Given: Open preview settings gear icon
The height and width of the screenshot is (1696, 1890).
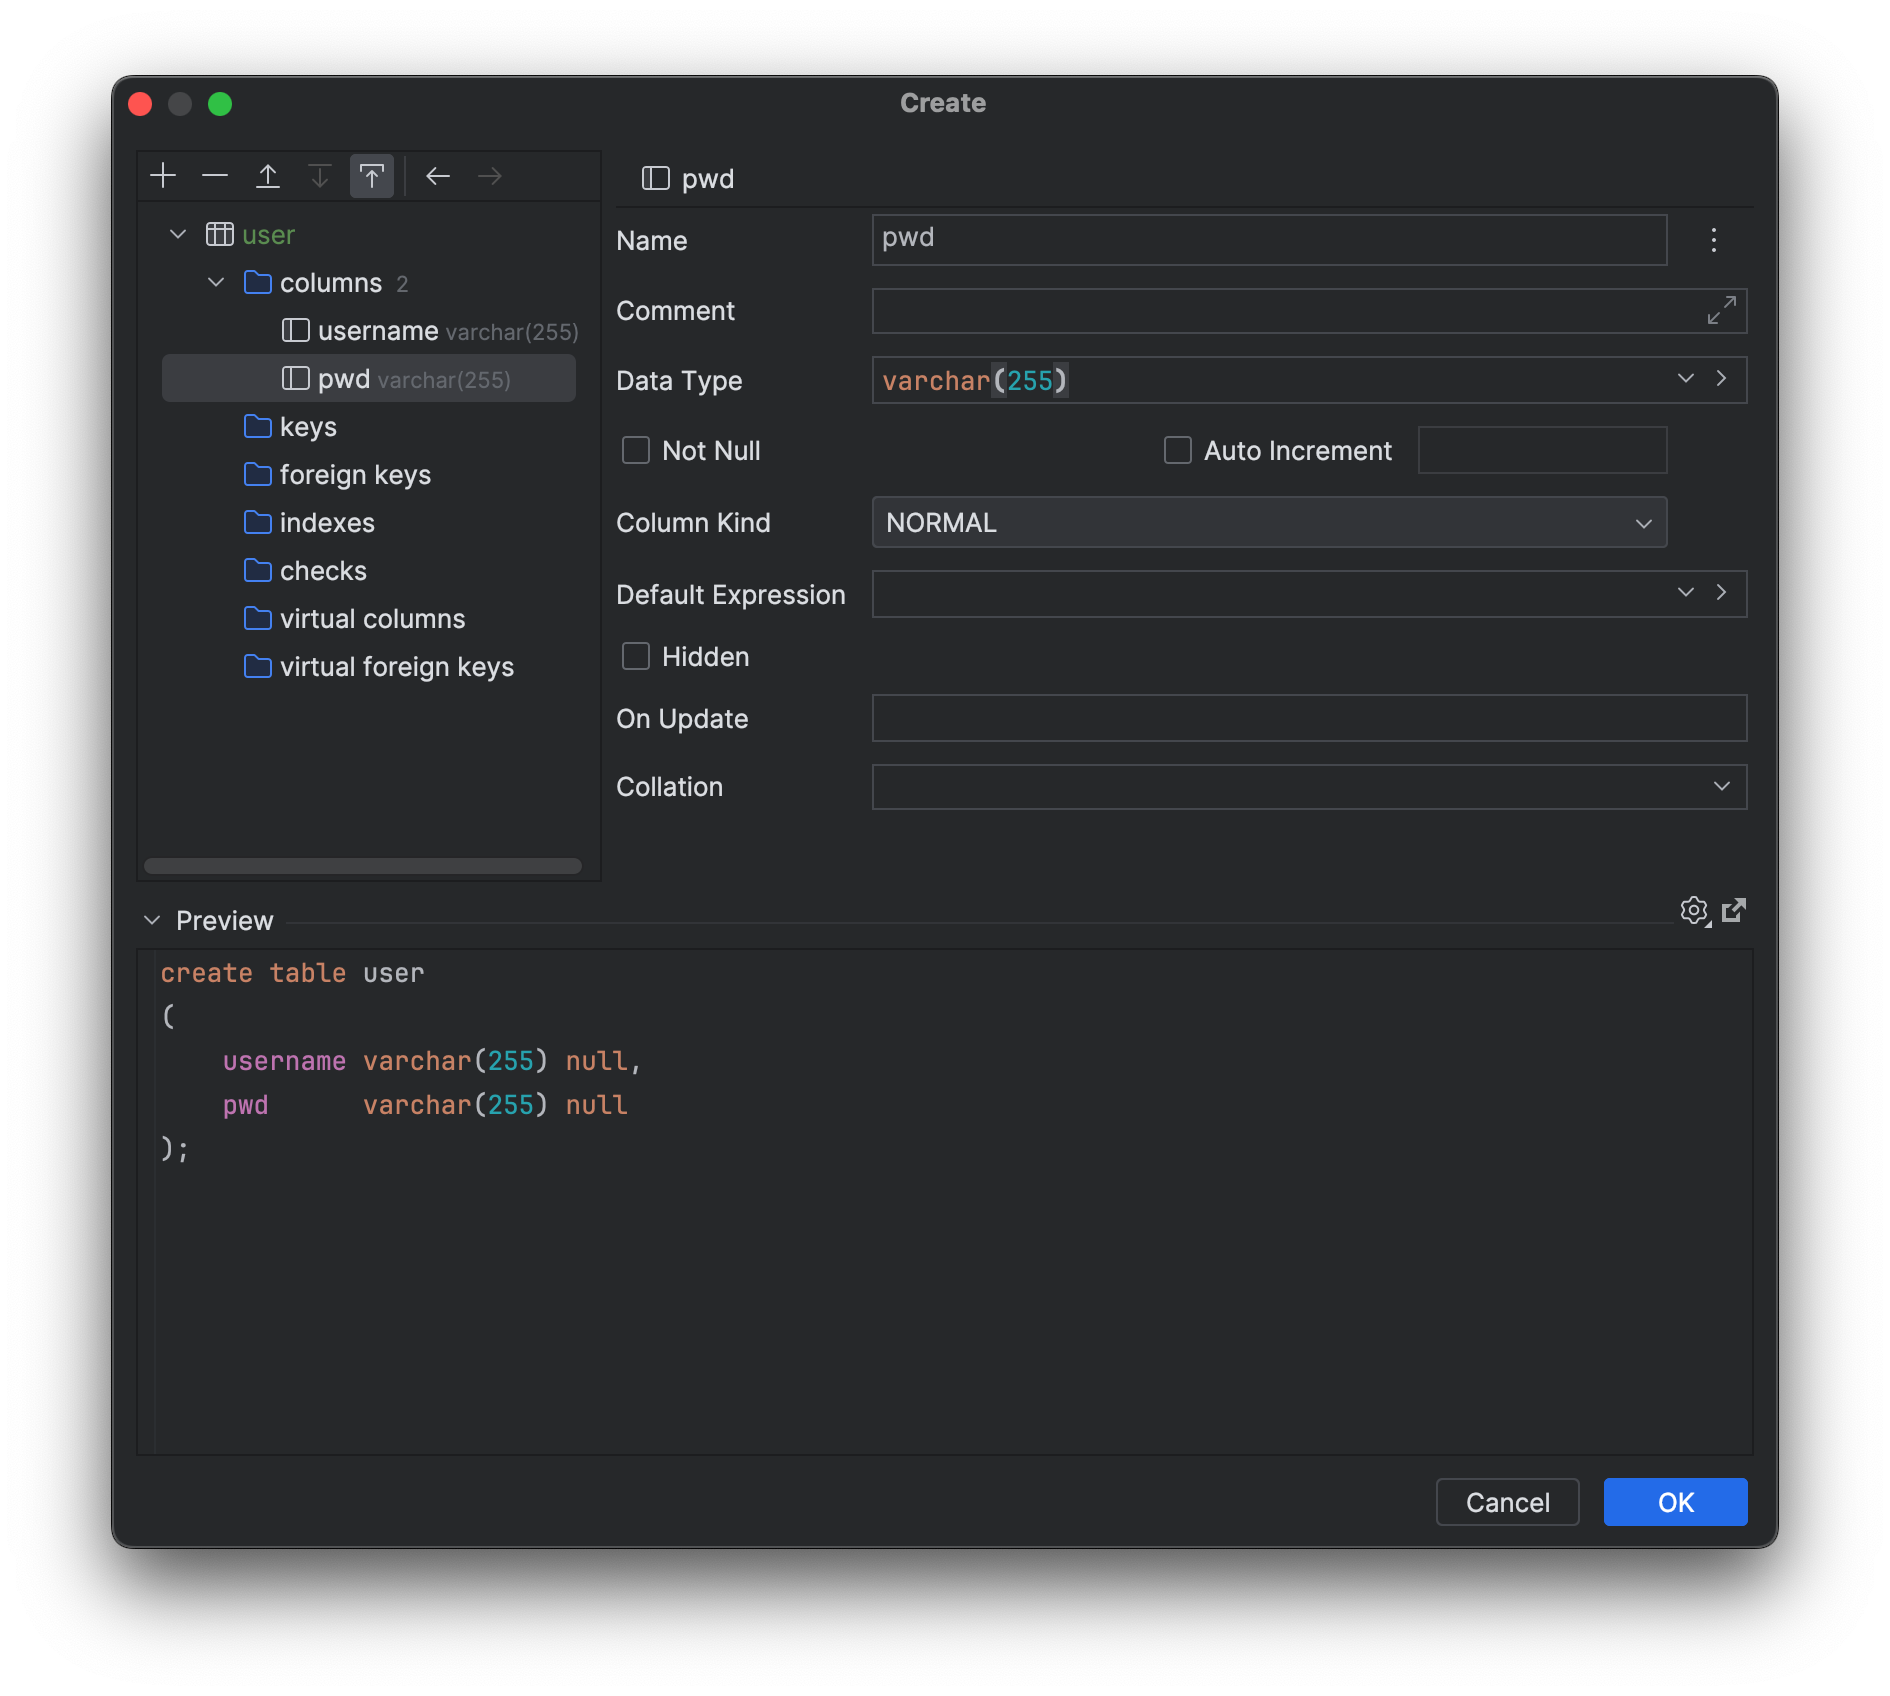Looking at the screenshot, I should pos(1694,911).
